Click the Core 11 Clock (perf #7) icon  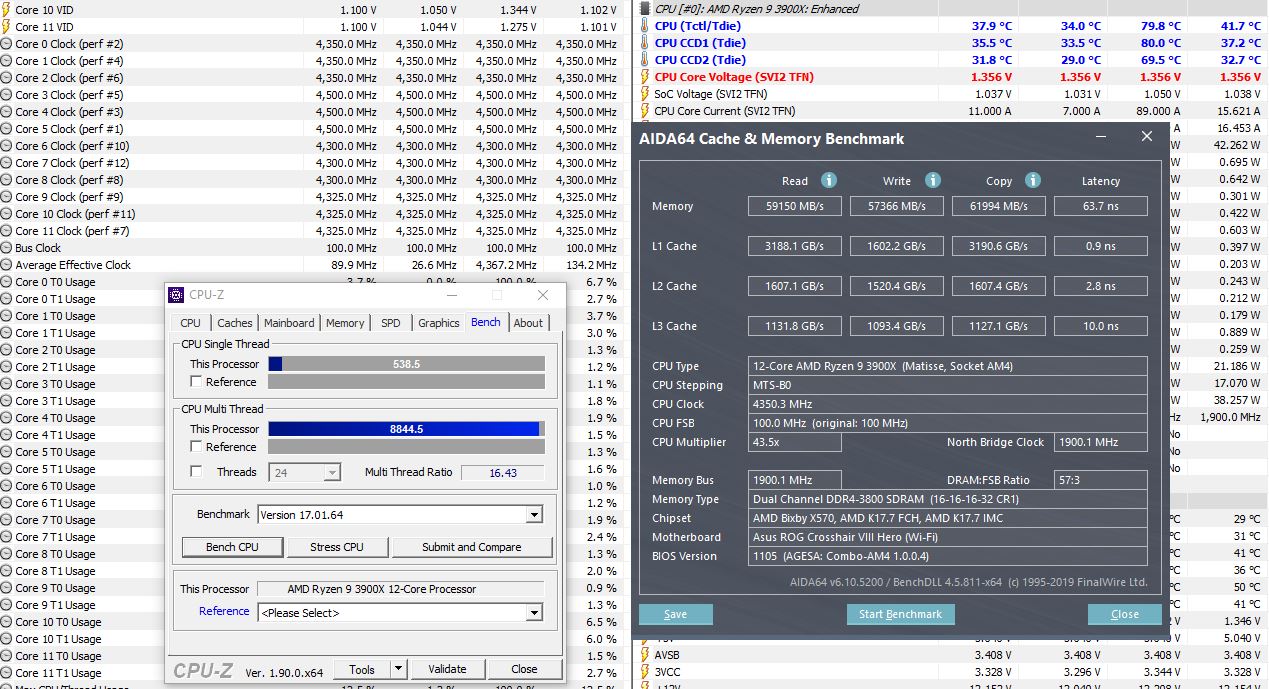click(6, 231)
